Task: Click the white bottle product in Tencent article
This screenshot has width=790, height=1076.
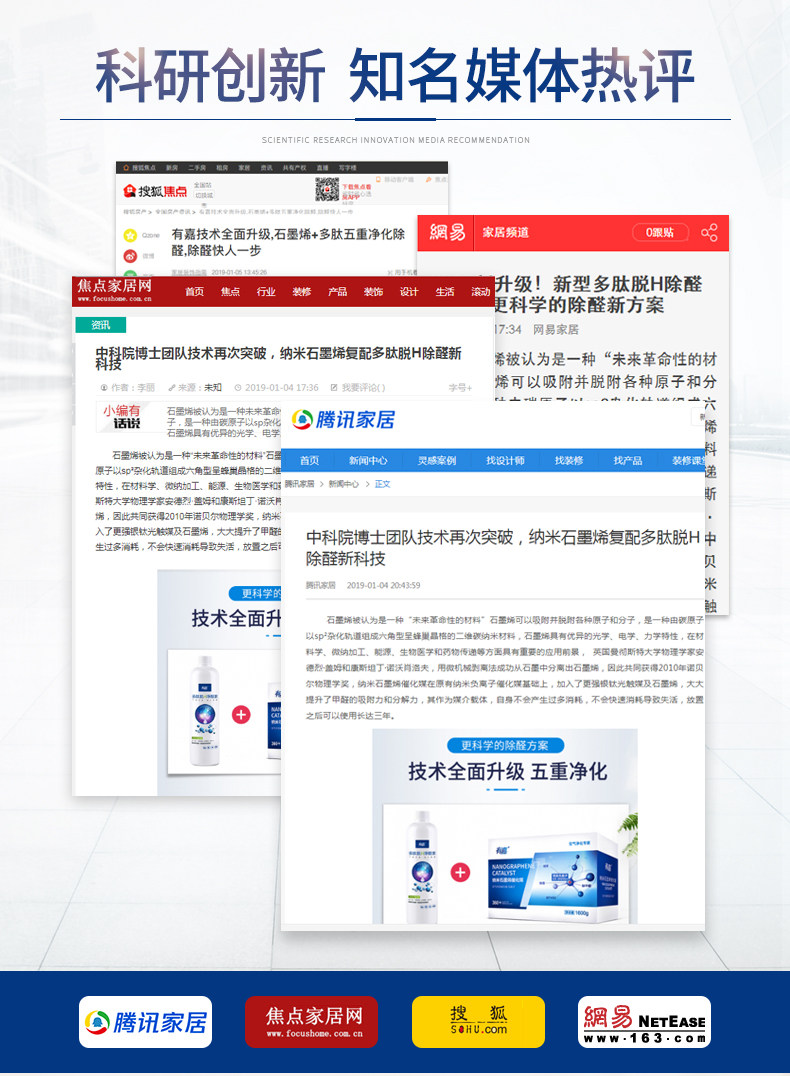Action: [x=422, y=865]
